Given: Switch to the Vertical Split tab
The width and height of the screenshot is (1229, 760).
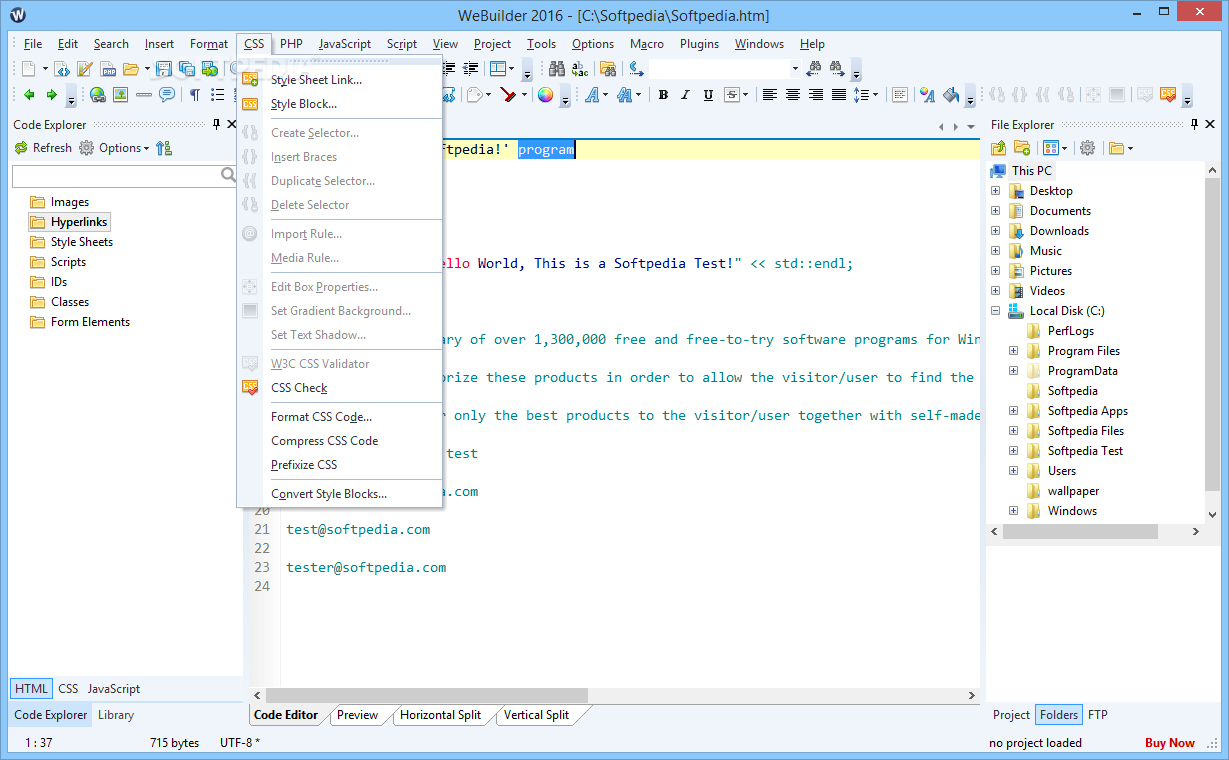Looking at the screenshot, I should pyautogui.click(x=537, y=715).
